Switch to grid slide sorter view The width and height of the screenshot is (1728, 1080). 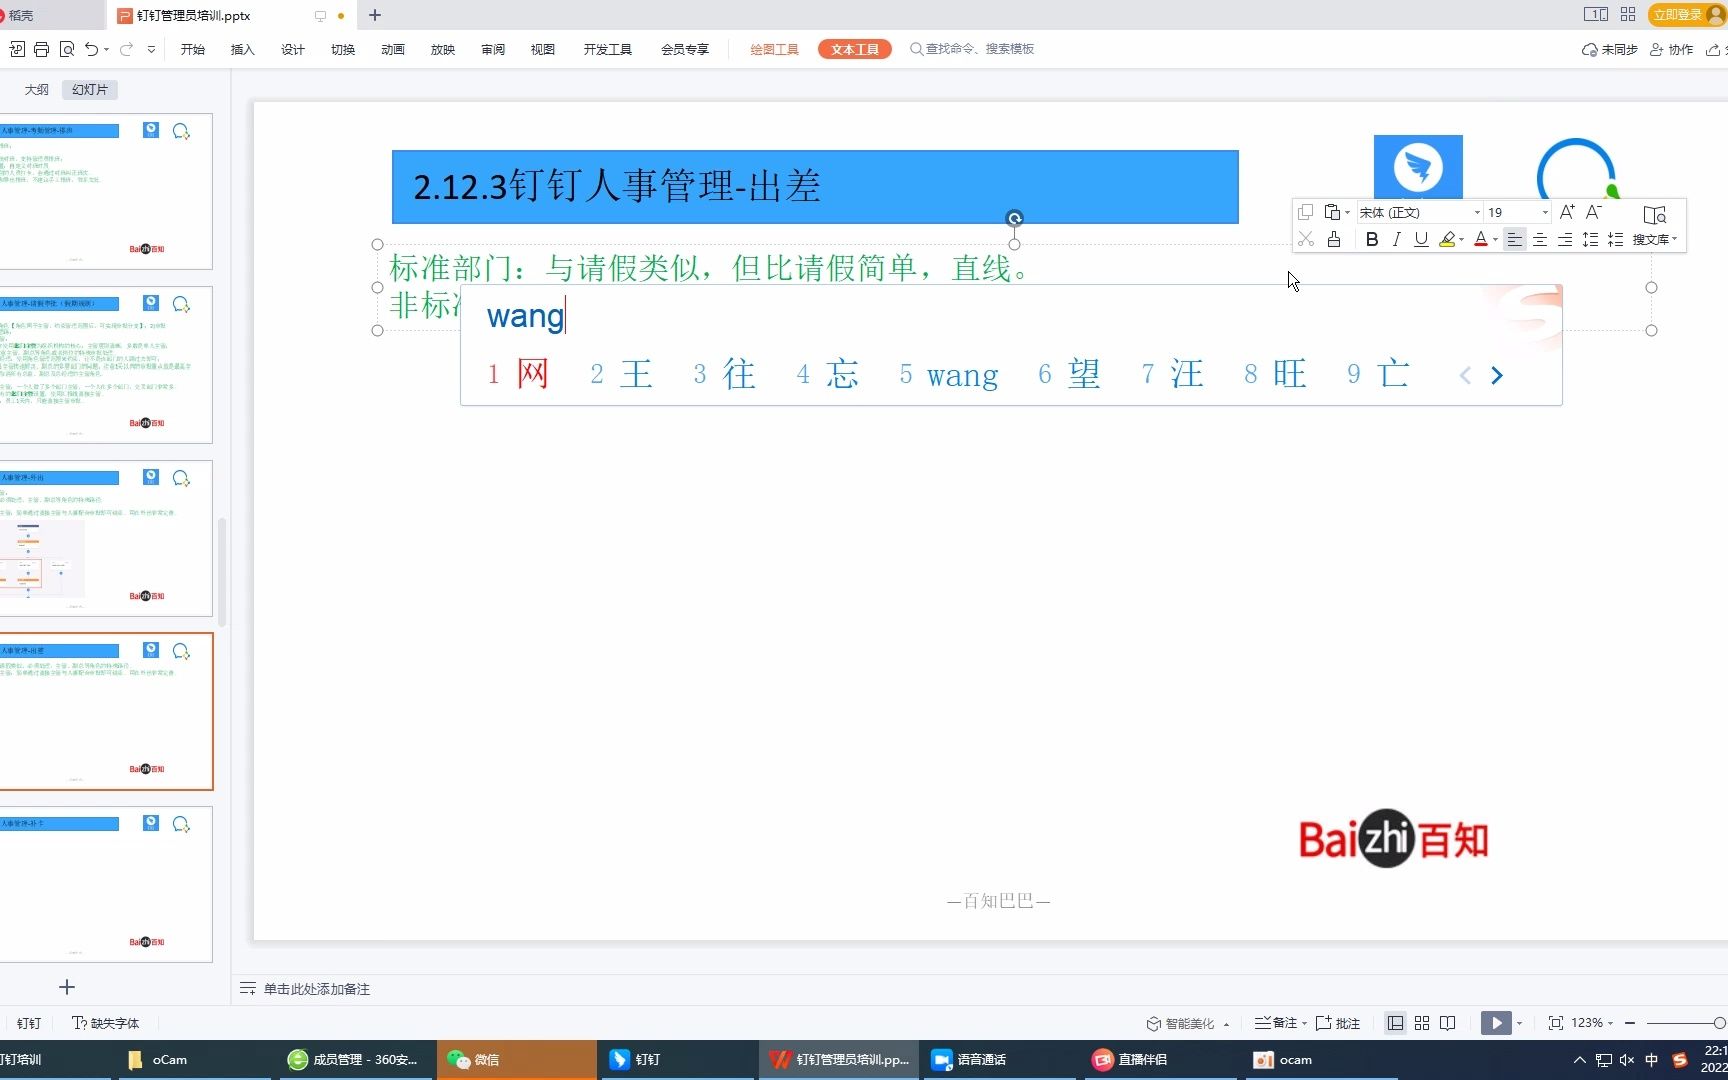[x=1421, y=1022]
